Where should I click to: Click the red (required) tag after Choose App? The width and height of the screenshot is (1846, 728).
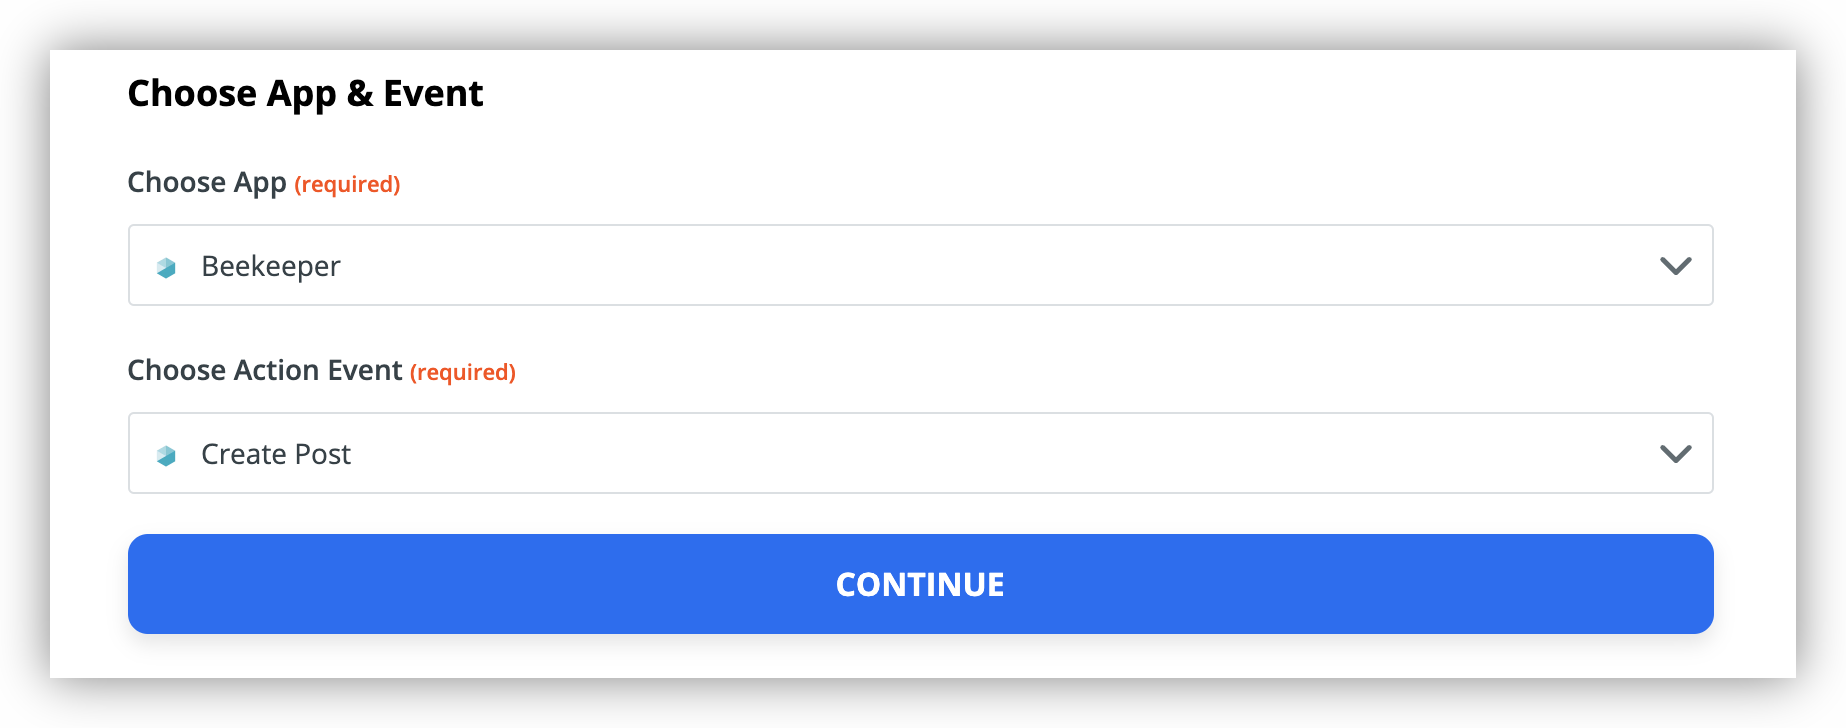pyautogui.click(x=347, y=184)
